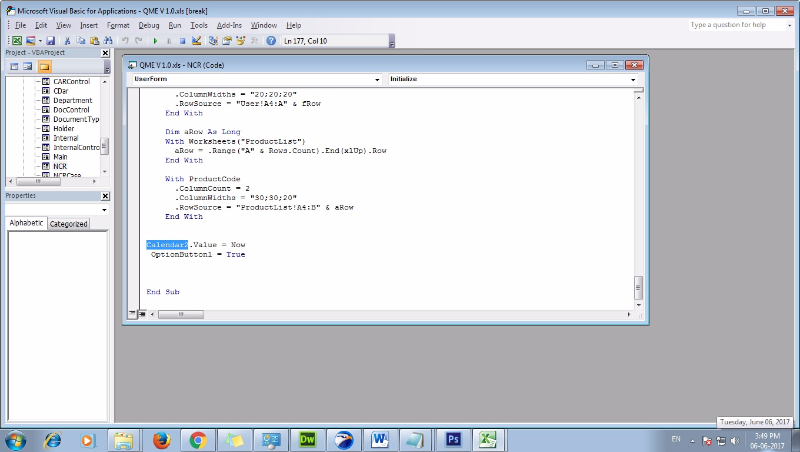
Task: Open Photoshop from the Windows taskbar
Action: point(452,439)
